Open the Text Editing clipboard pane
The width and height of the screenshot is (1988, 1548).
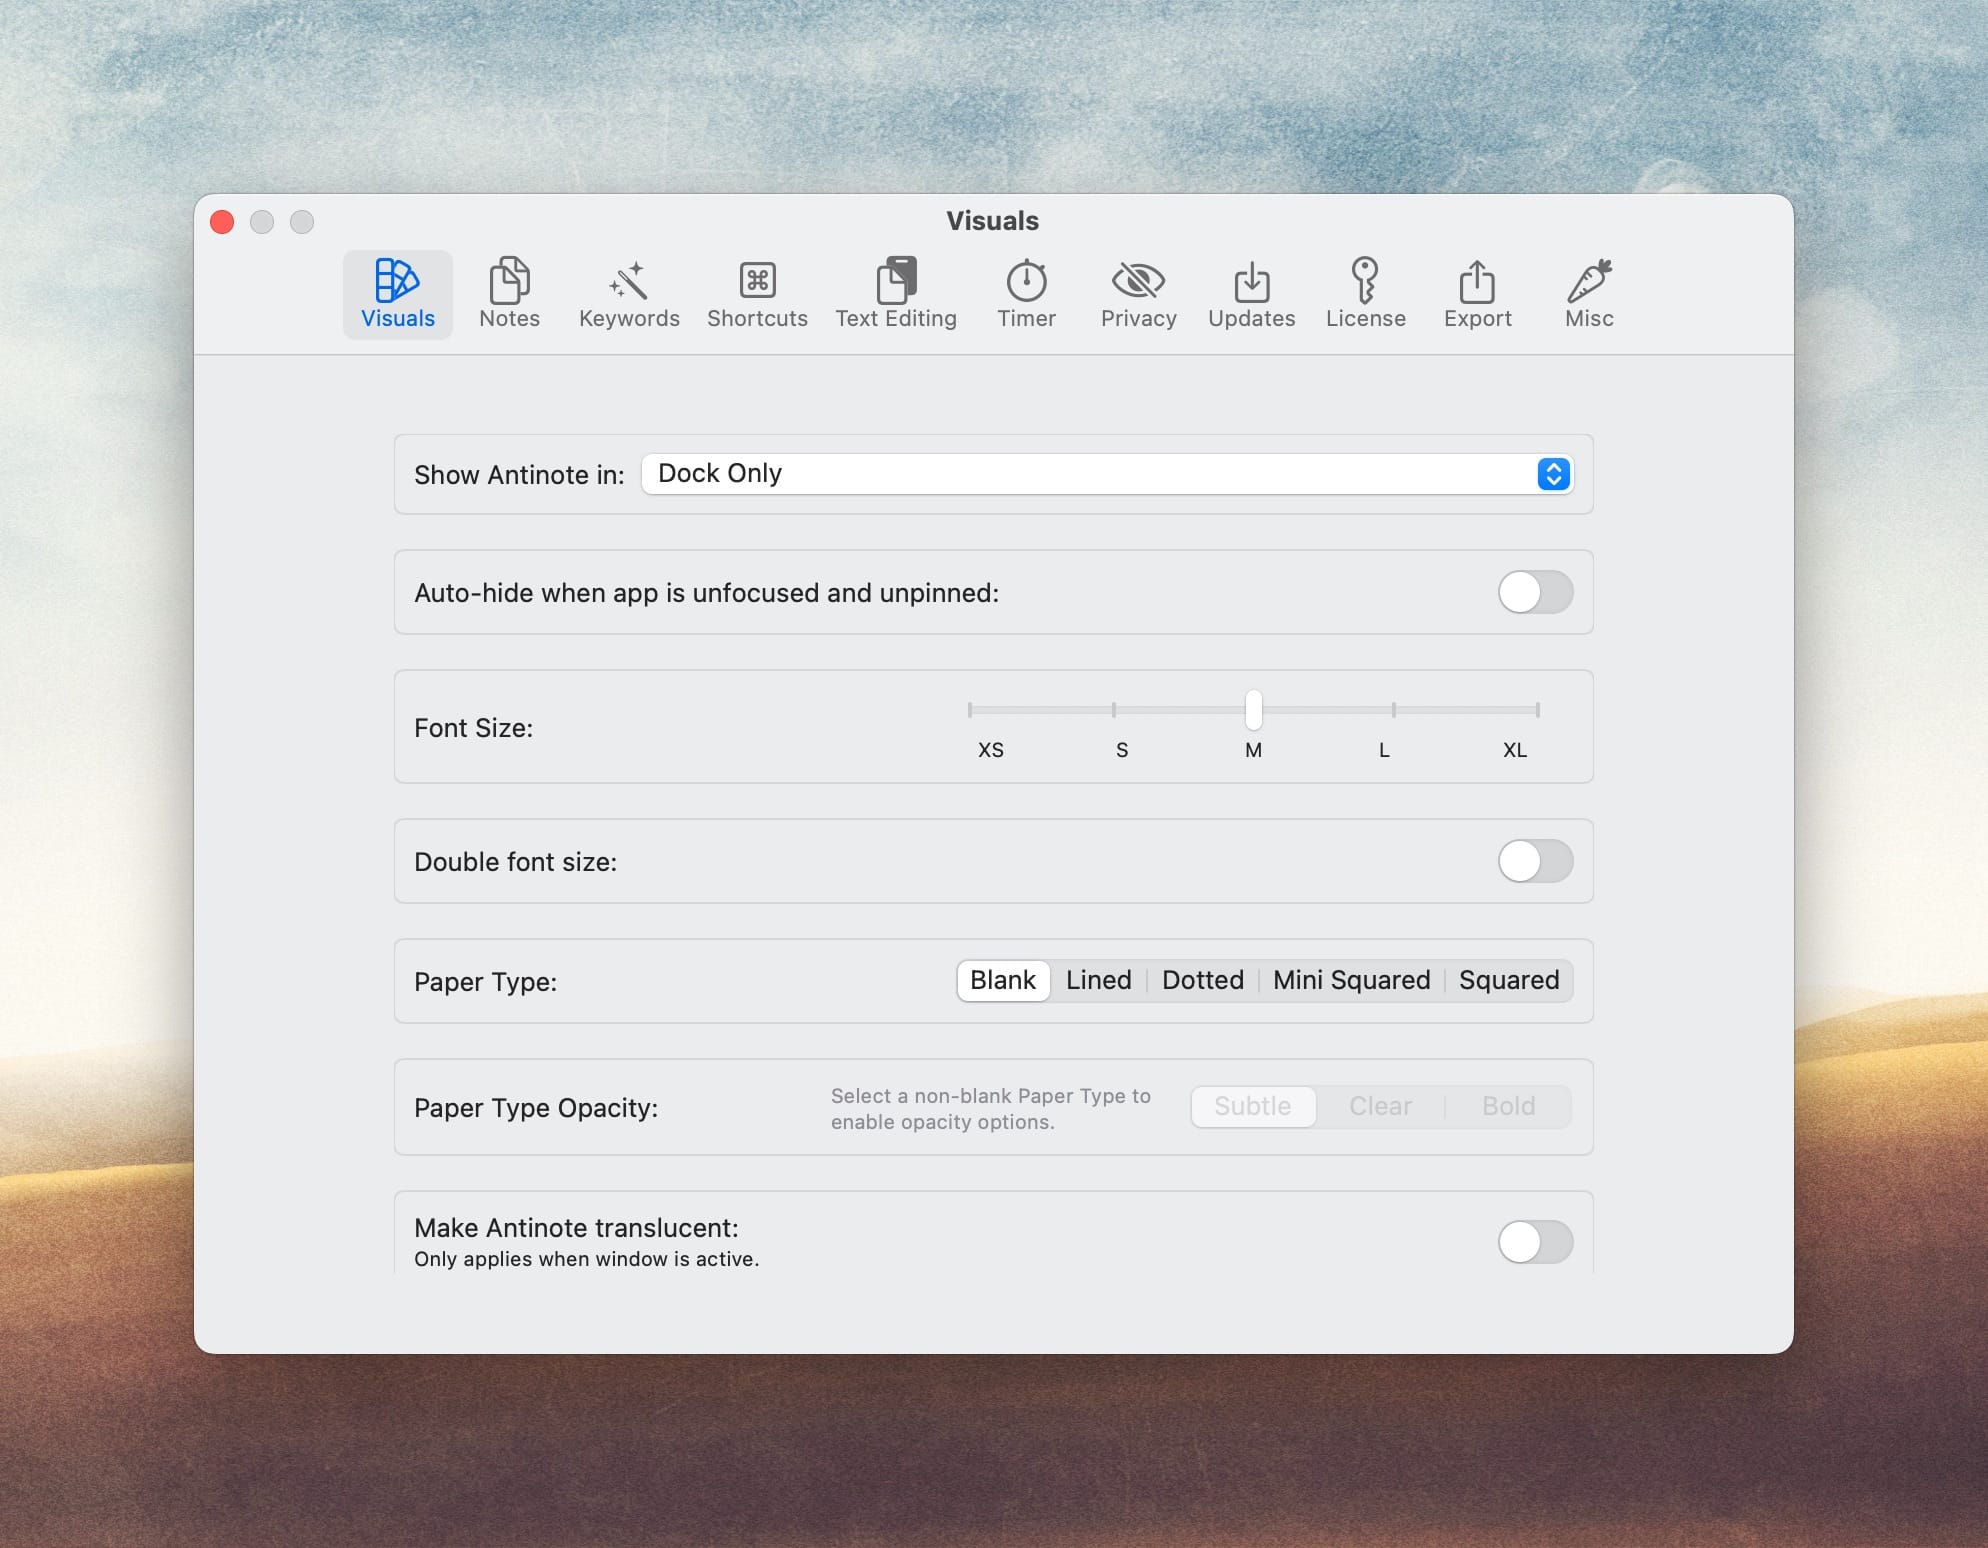[x=896, y=293]
